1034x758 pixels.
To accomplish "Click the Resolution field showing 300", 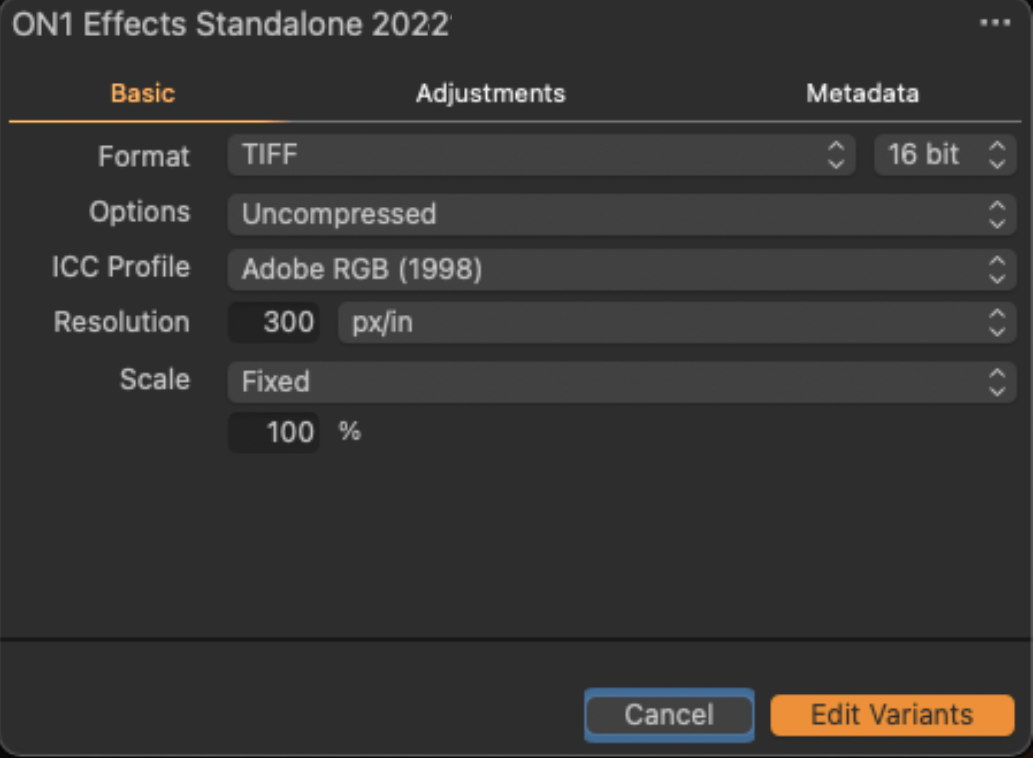I will 274,323.
